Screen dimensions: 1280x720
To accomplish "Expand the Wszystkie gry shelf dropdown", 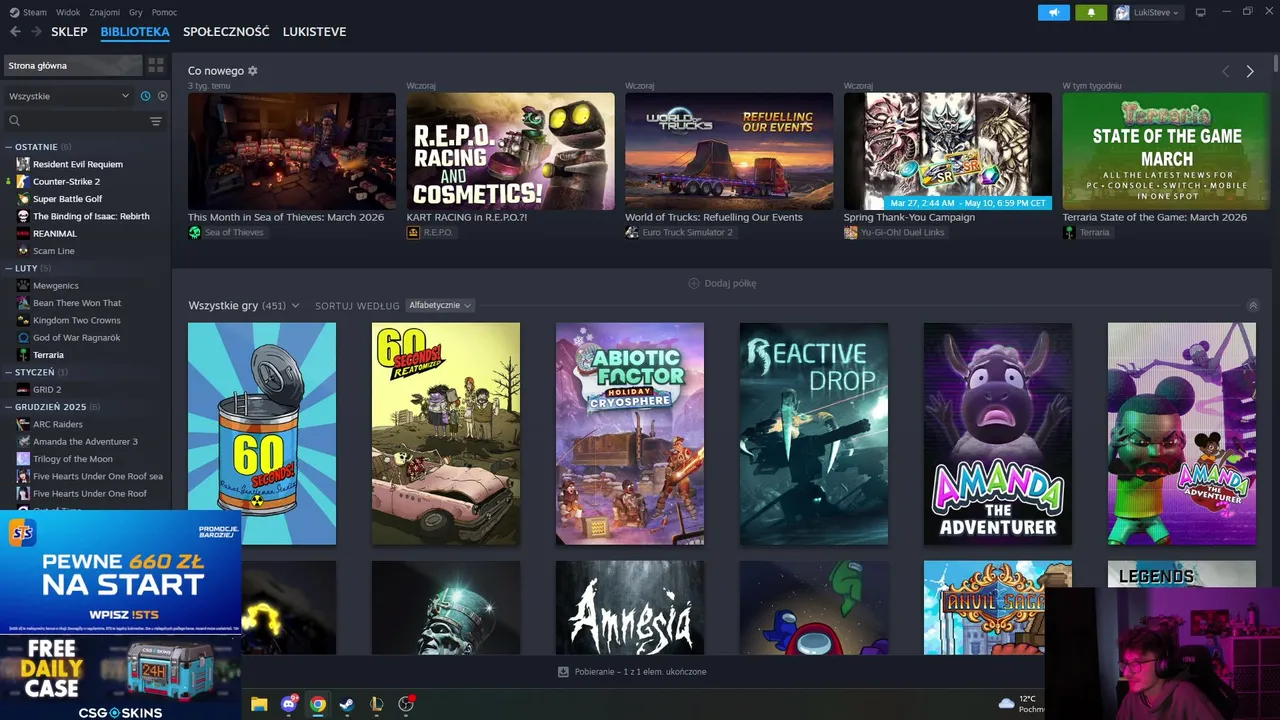I will (x=295, y=306).
